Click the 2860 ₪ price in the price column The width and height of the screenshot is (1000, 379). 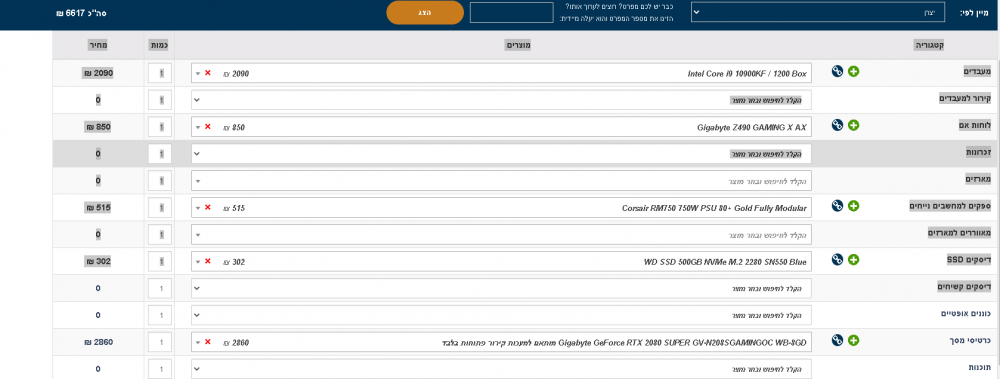(x=98, y=343)
